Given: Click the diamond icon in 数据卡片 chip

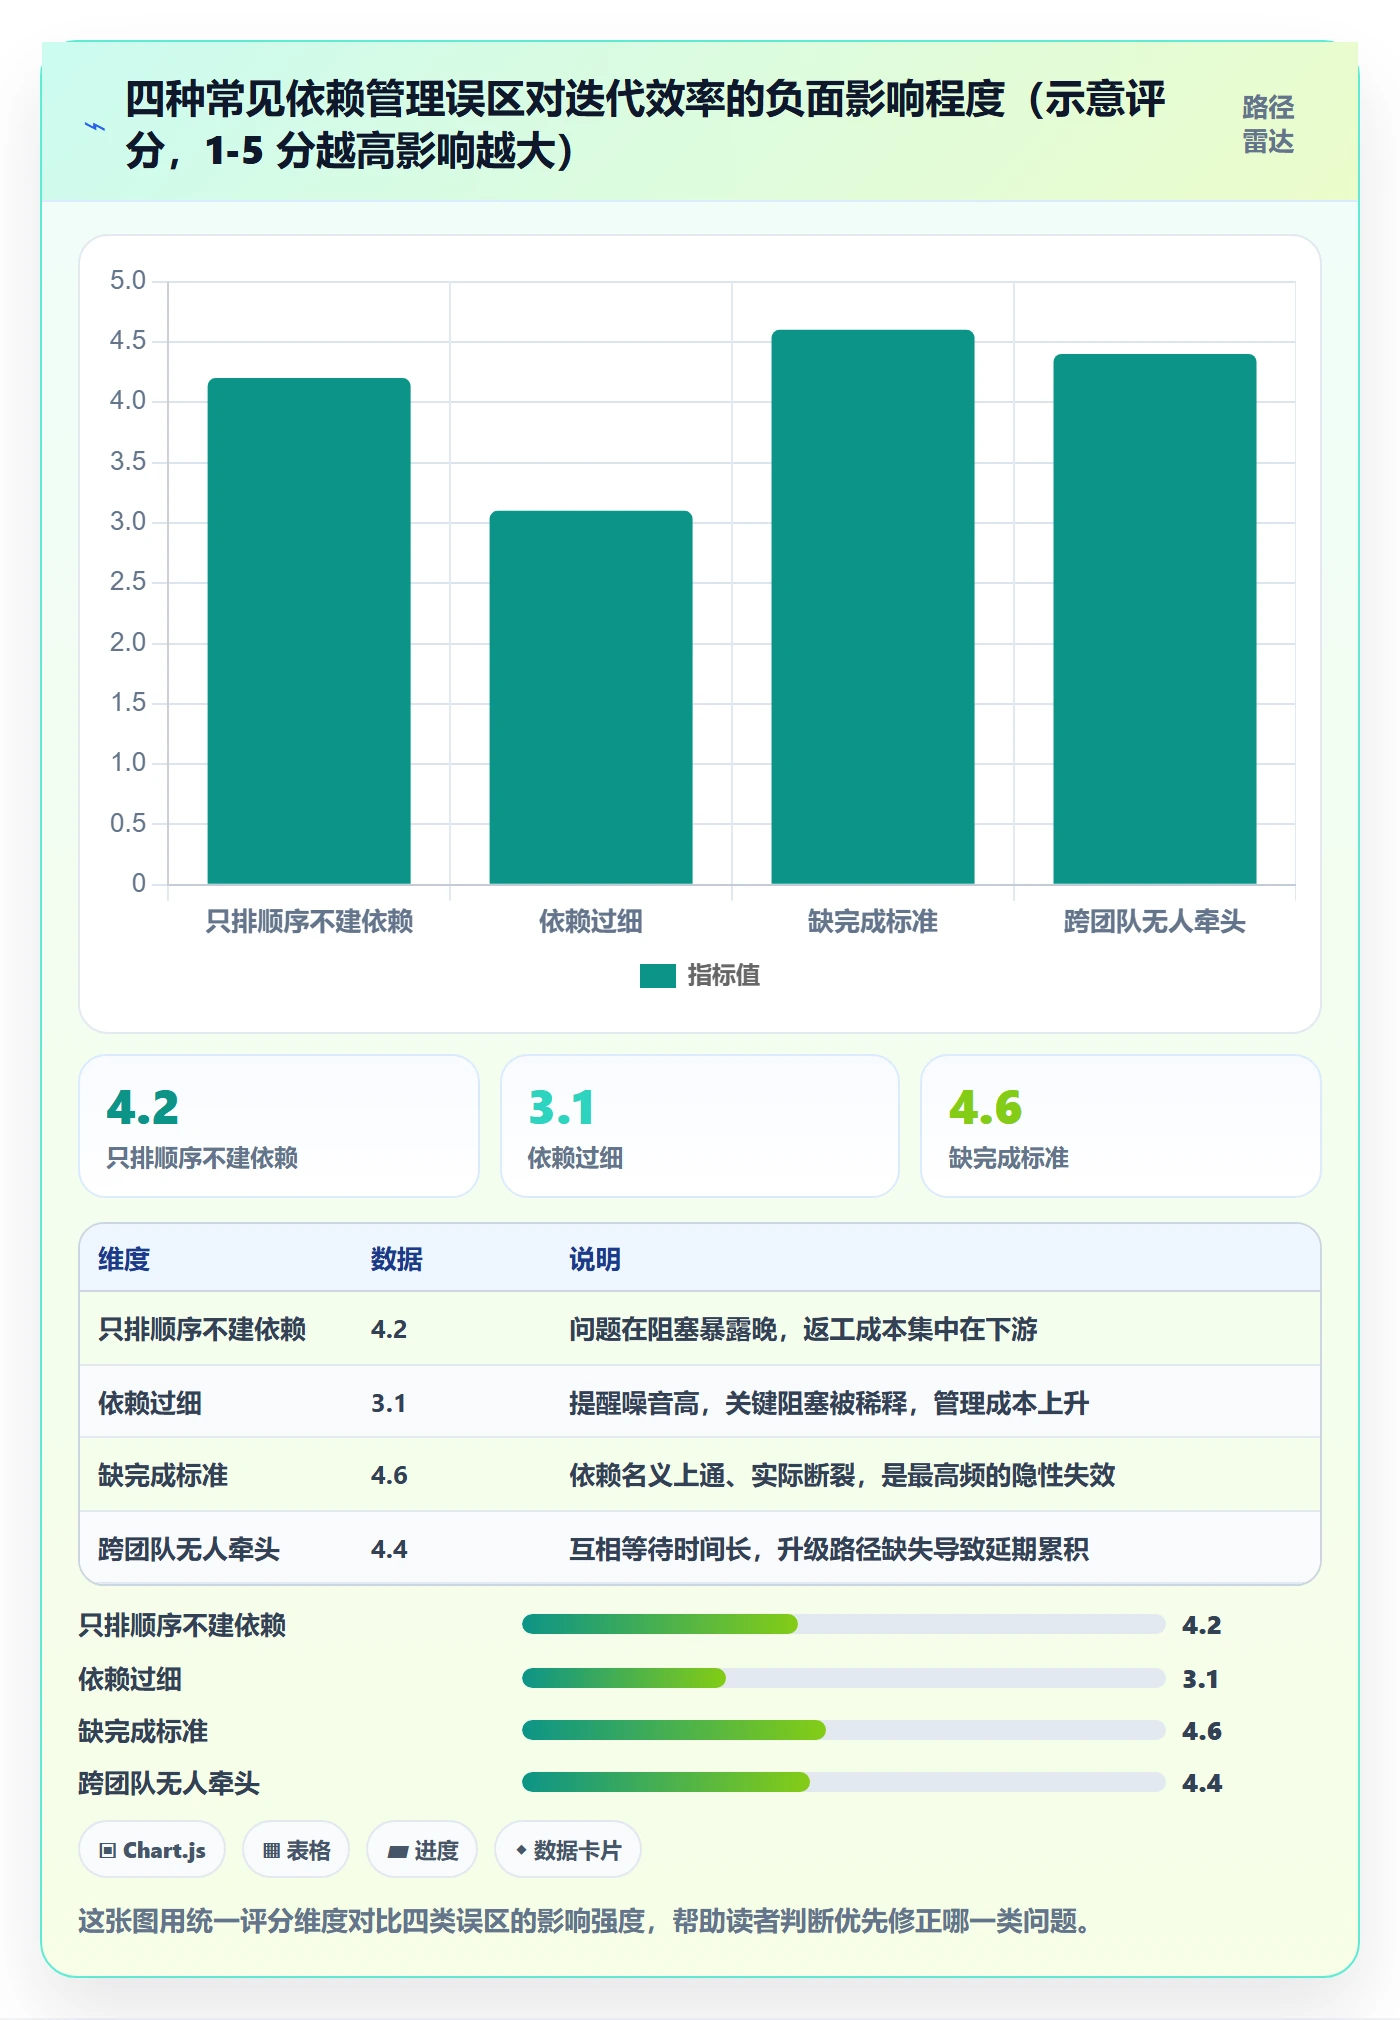Looking at the screenshot, I should pos(521,1851).
